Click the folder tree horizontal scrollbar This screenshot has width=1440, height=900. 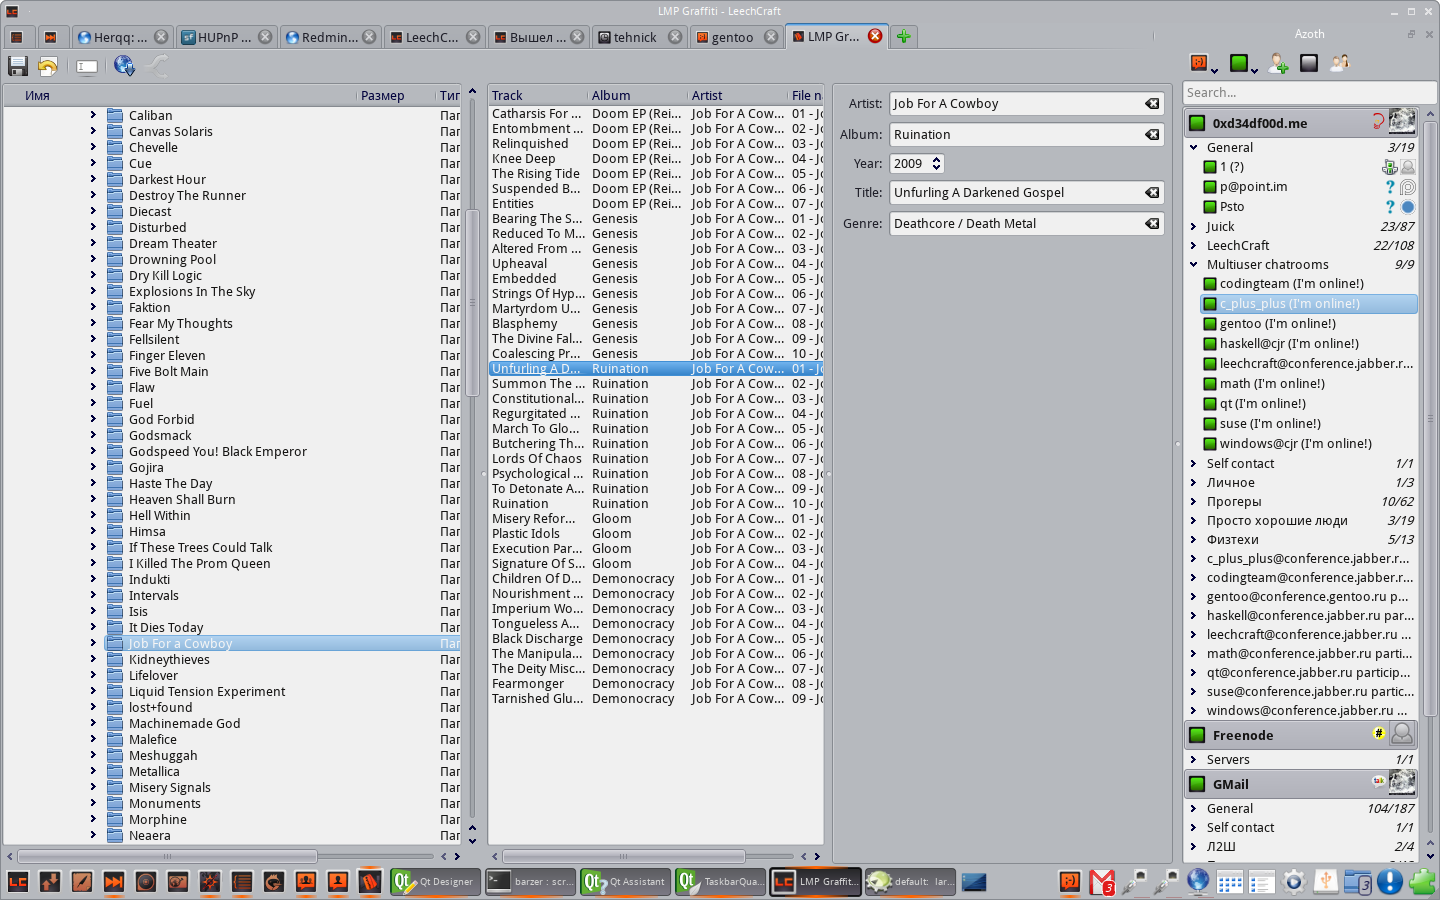point(168,856)
